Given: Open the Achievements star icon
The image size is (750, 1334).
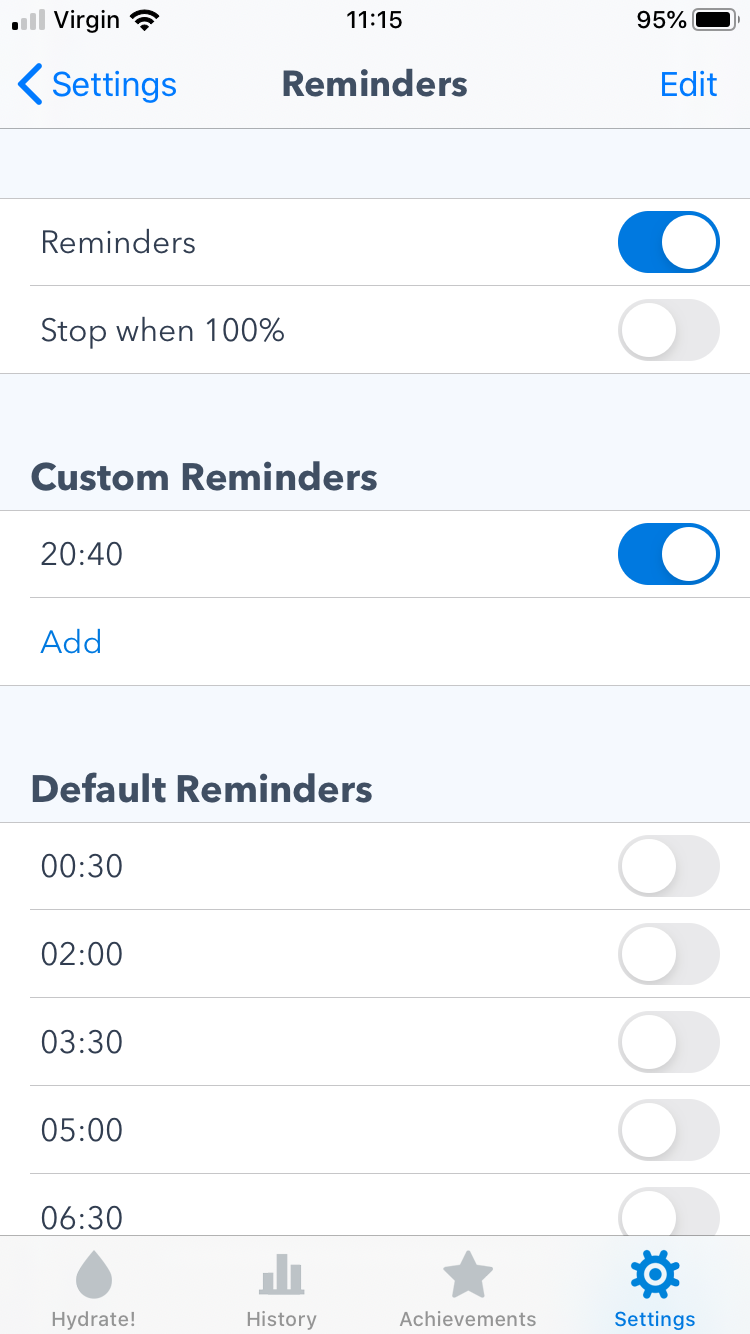Looking at the screenshot, I should [467, 1276].
